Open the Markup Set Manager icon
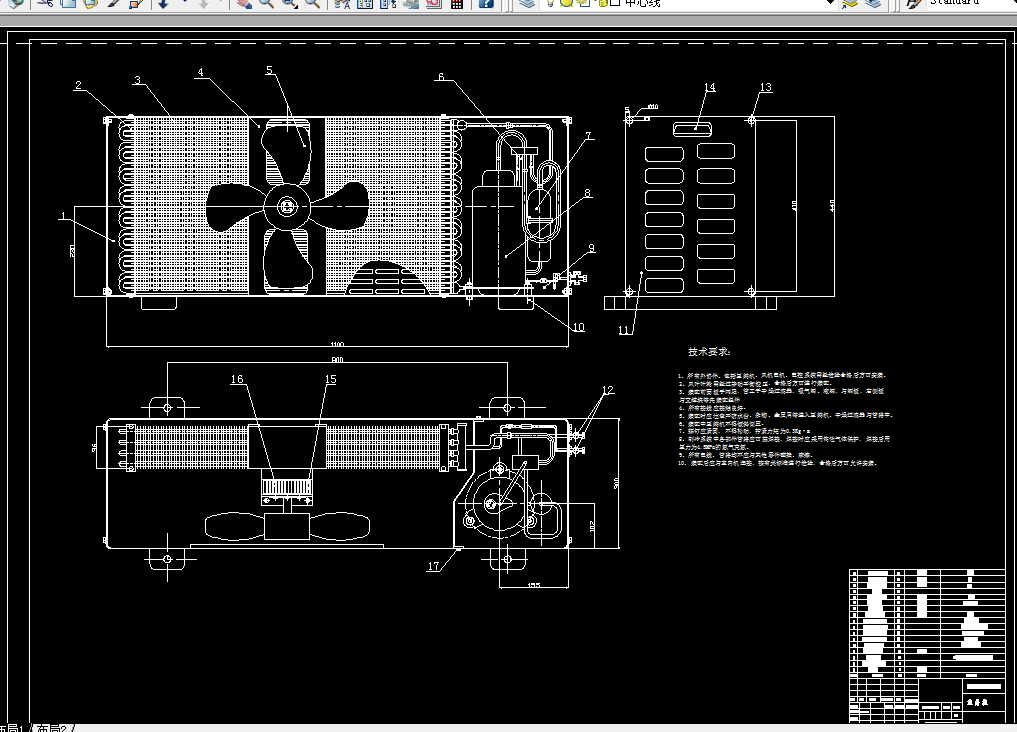 [433, 3]
